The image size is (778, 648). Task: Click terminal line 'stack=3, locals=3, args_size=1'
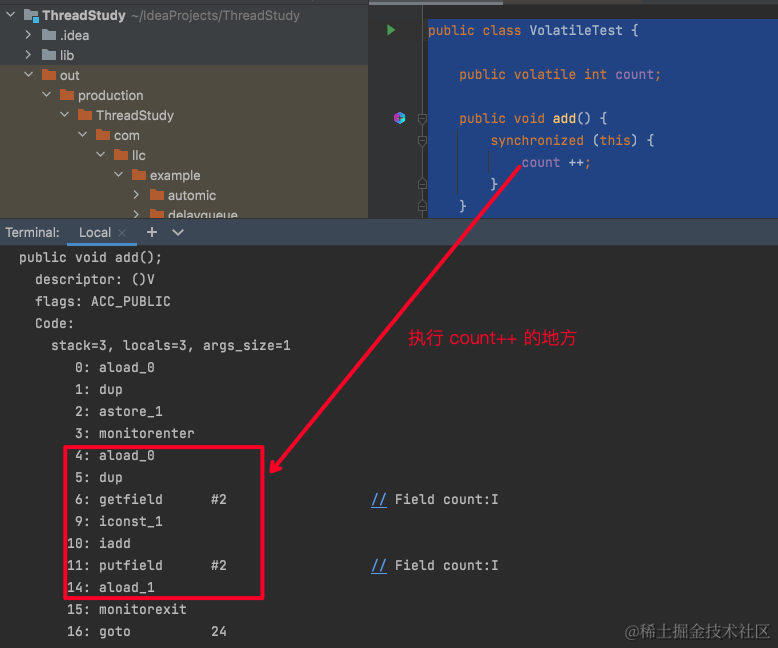171,345
